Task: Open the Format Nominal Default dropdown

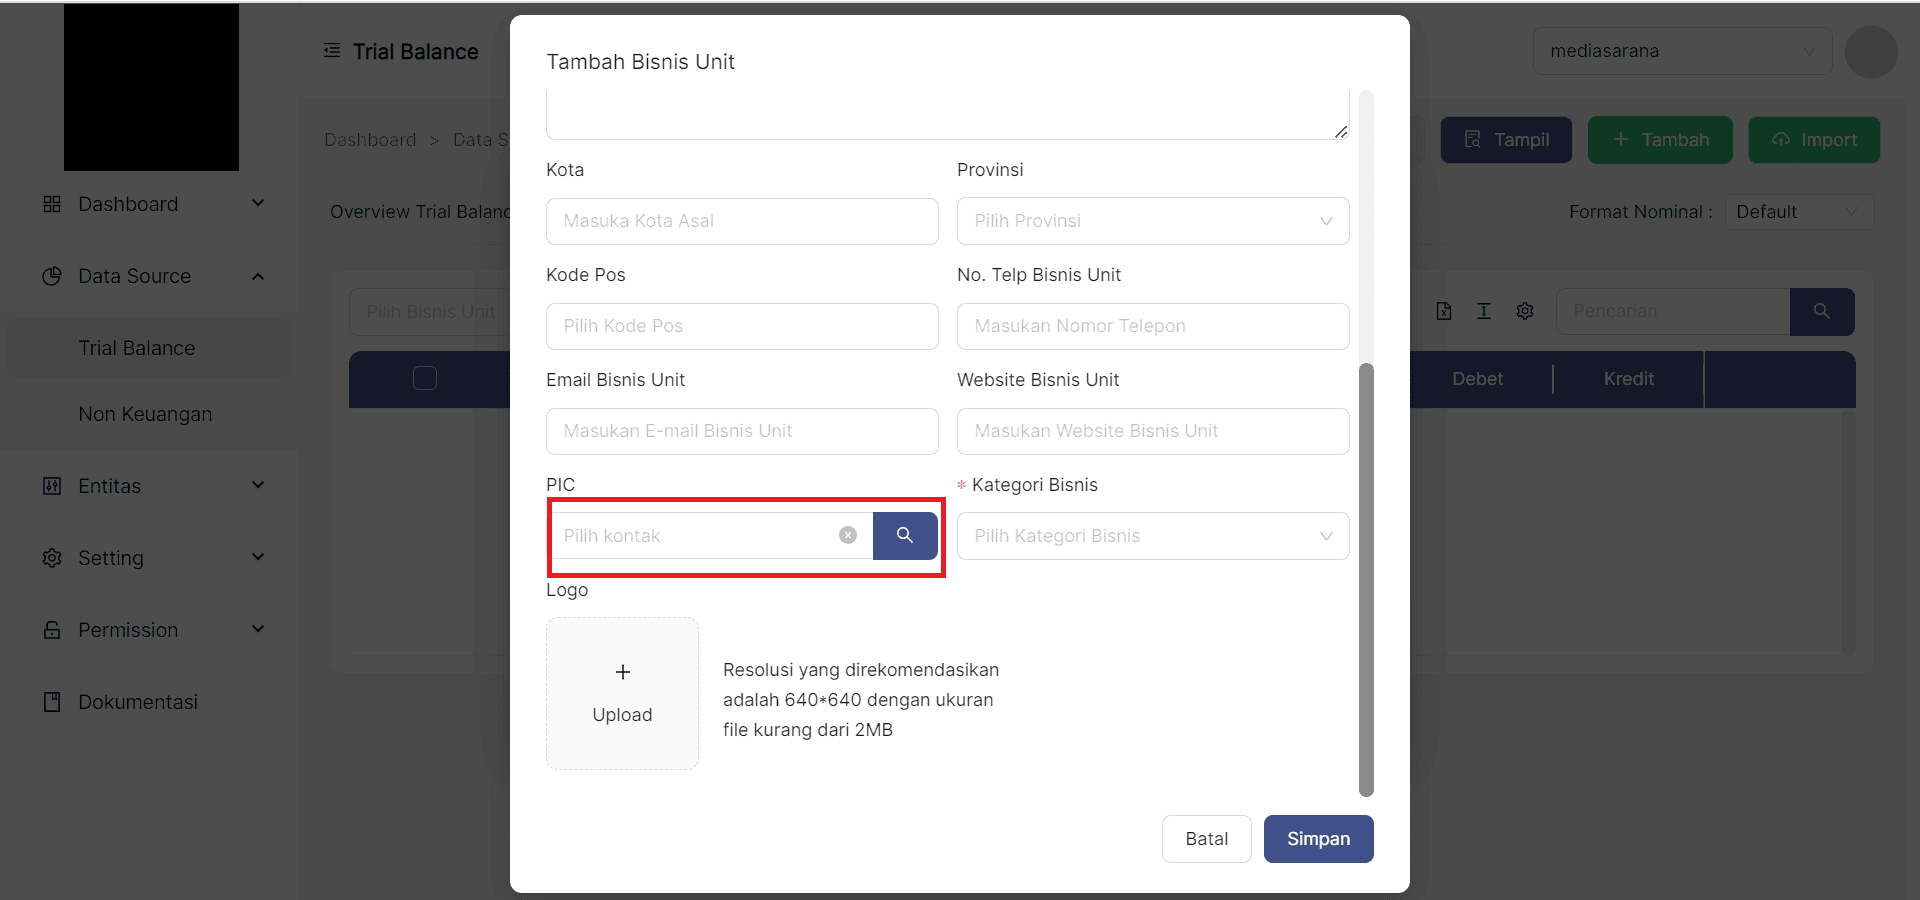Action: (1798, 212)
